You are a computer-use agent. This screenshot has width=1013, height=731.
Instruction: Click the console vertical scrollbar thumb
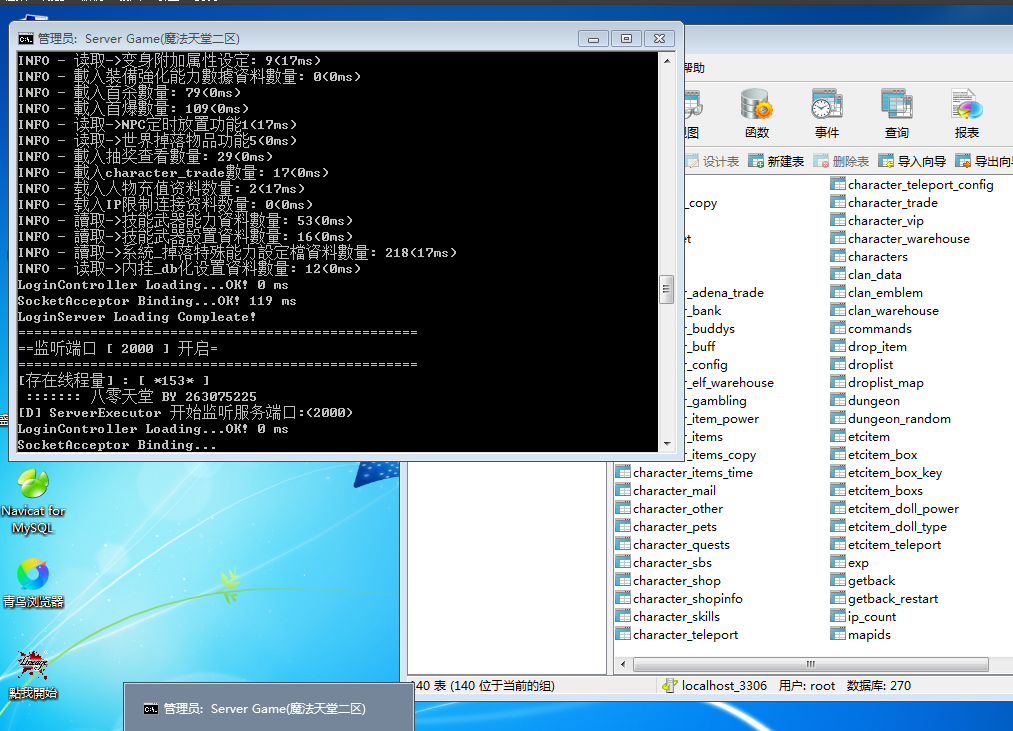(x=667, y=289)
